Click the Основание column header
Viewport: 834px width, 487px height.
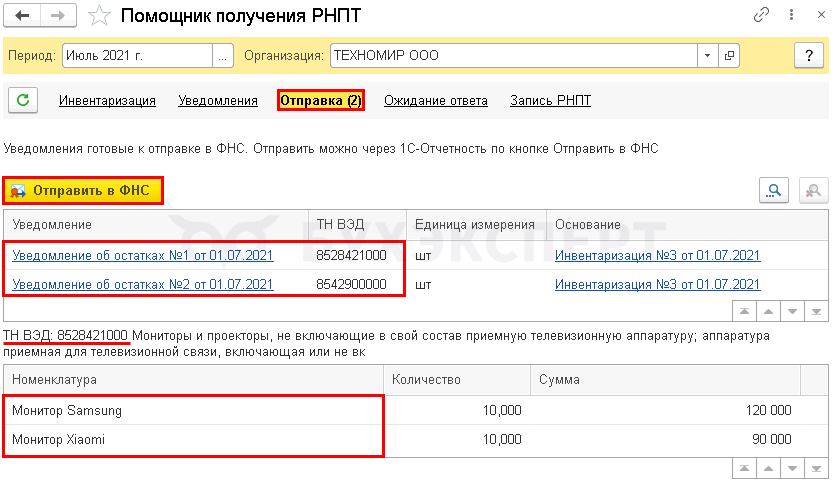pos(687,225)
